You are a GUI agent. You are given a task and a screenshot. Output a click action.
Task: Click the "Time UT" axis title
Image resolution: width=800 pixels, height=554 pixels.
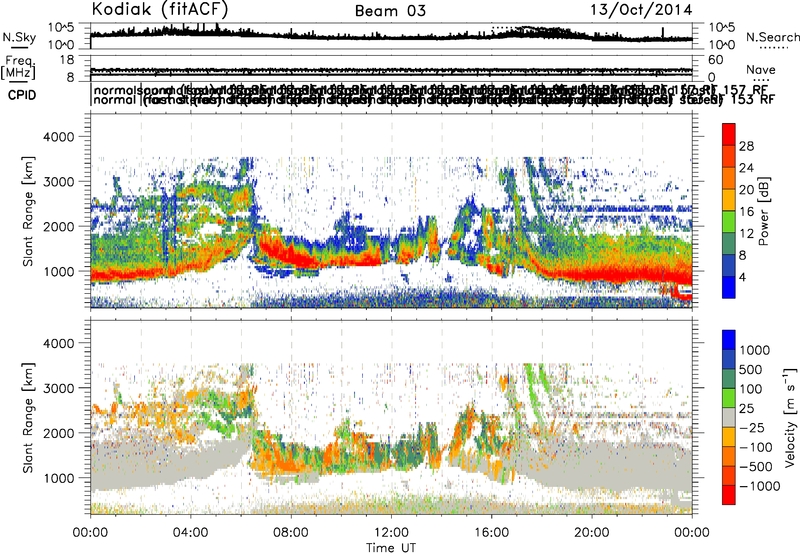point(391,548)
